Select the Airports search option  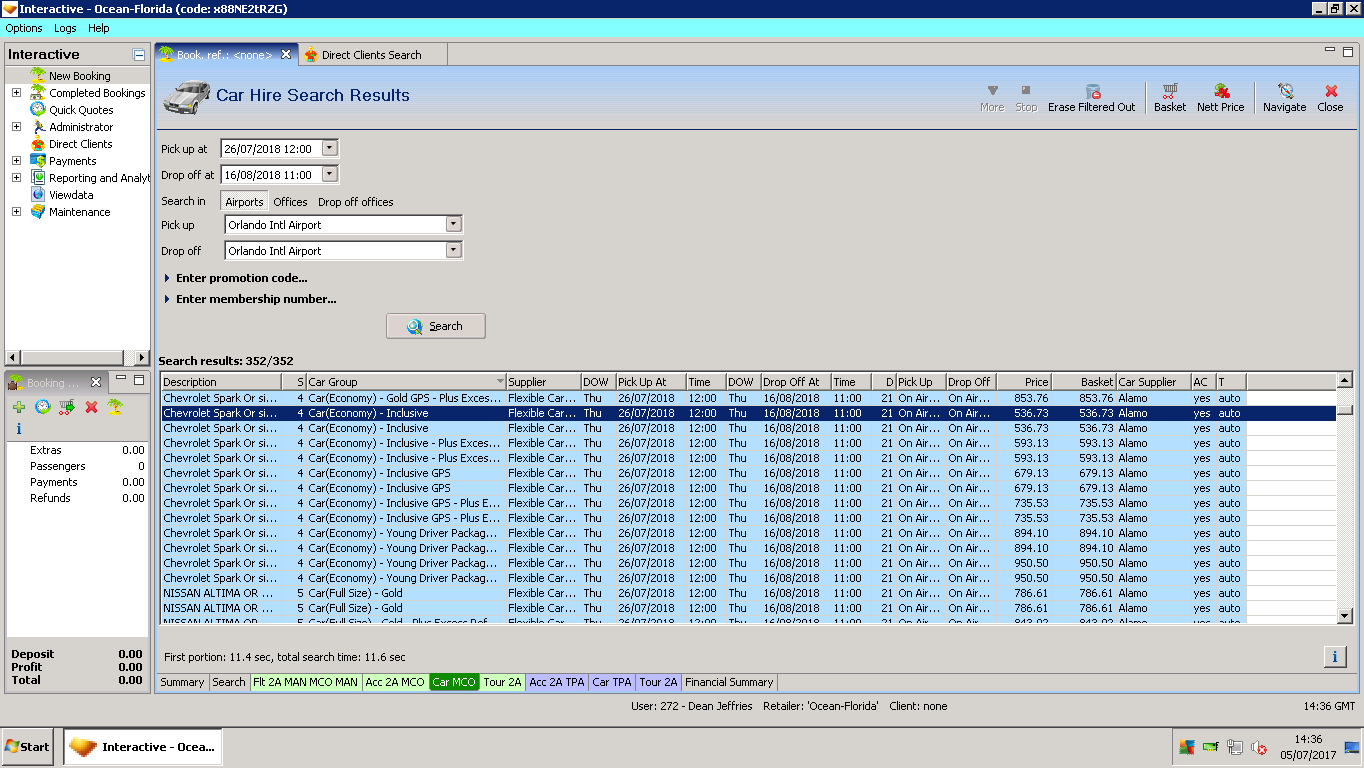244,202
